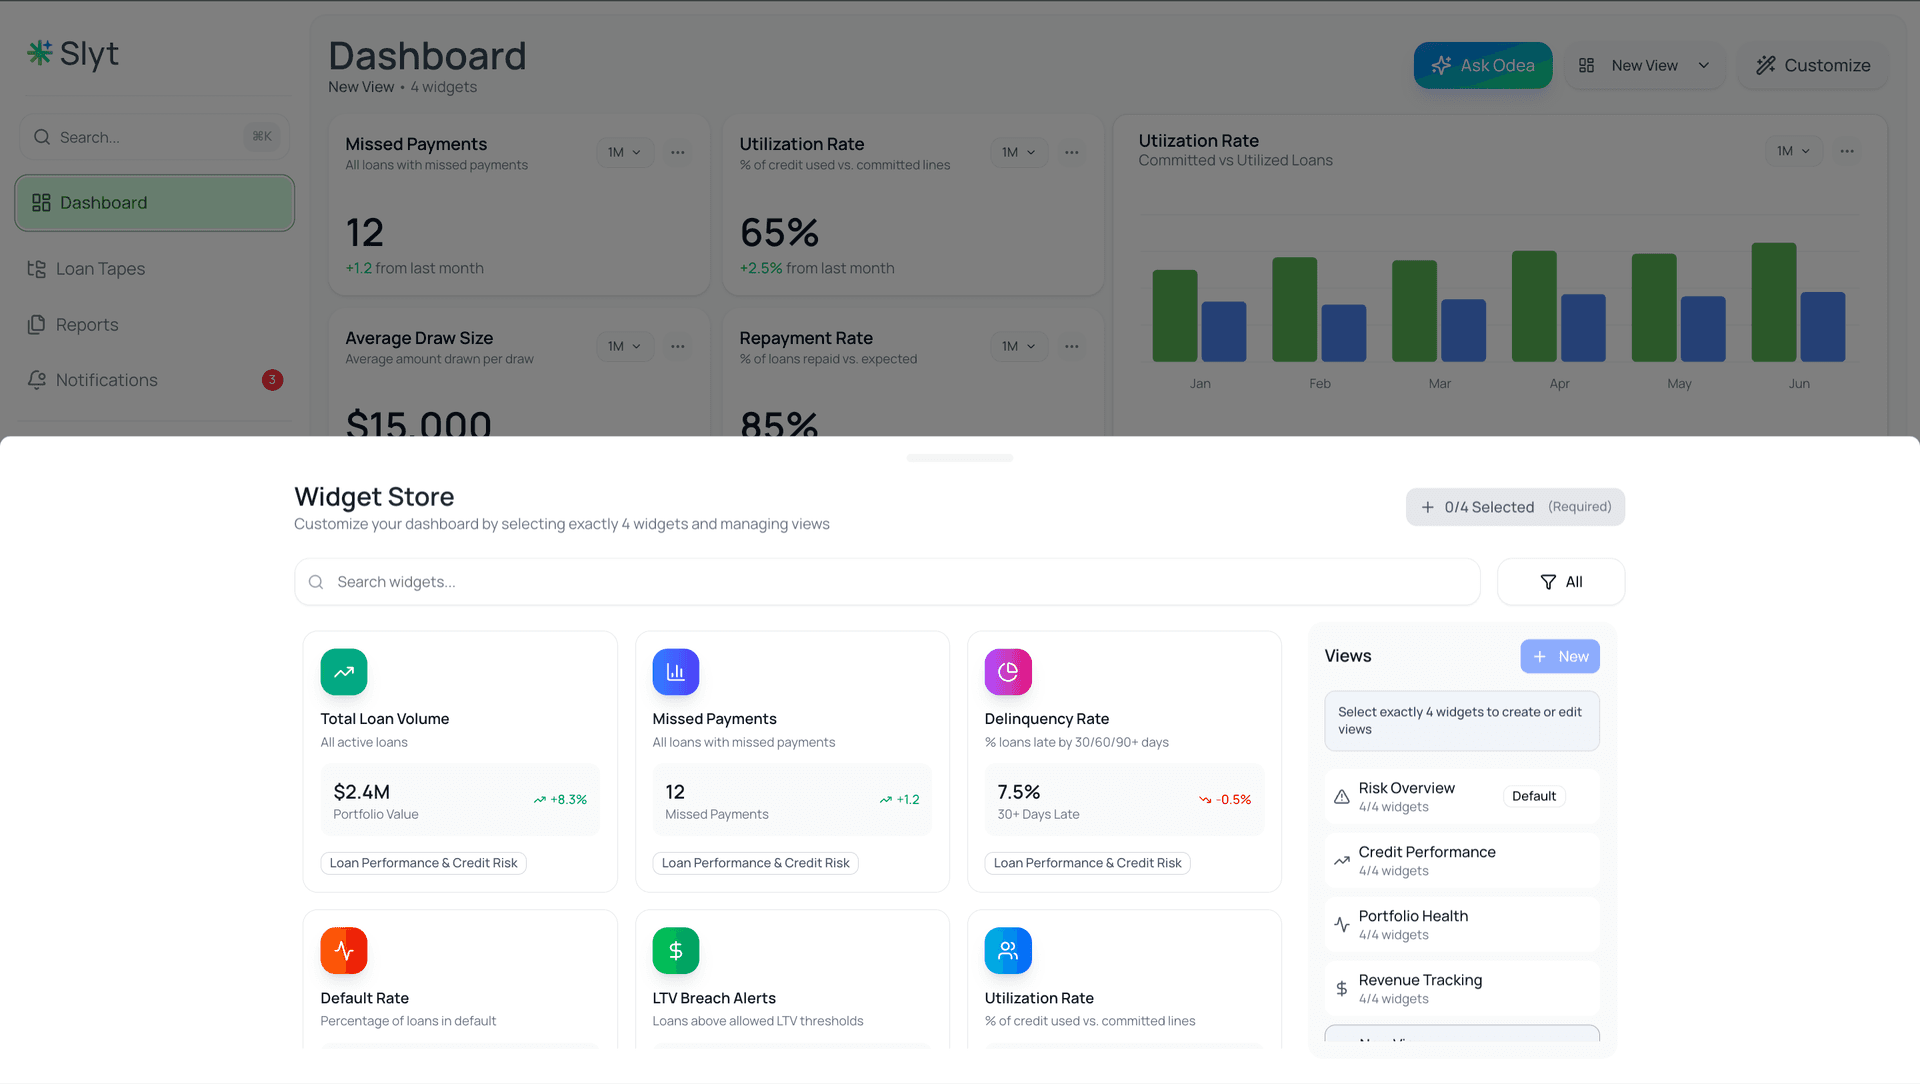This screenshot has height=1084, width=1920.
Task: Select the Portfolio Health view
Action: coord(1462,925)
